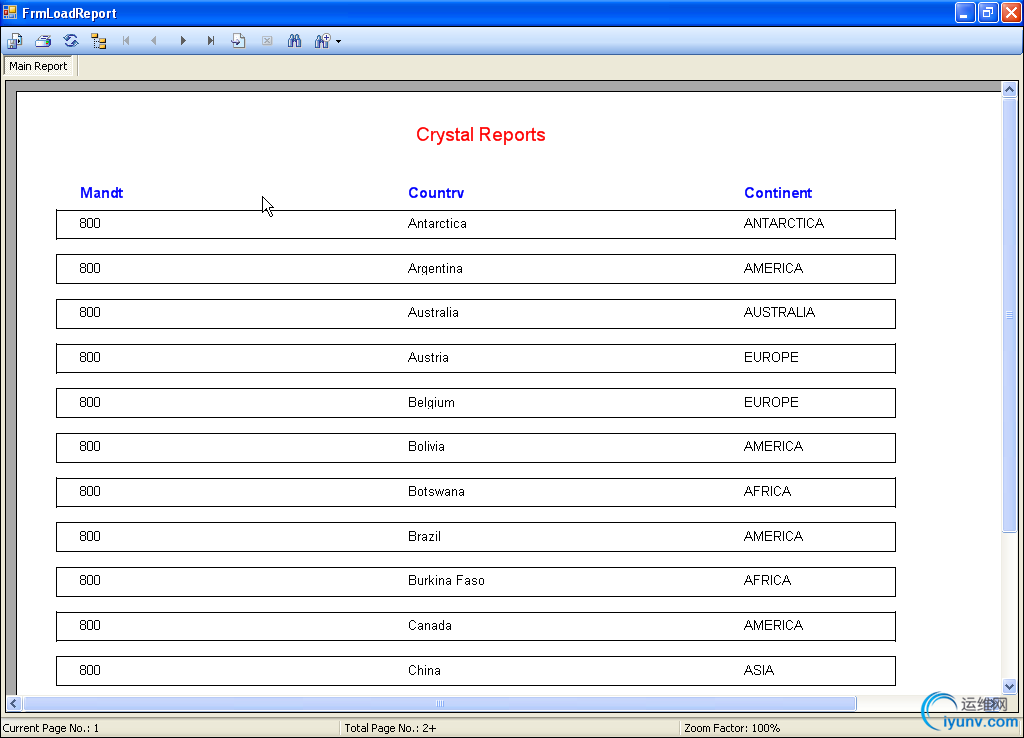Click the Belgium country cell
The height and width of the screenshot is (738, 1024).
431,402
